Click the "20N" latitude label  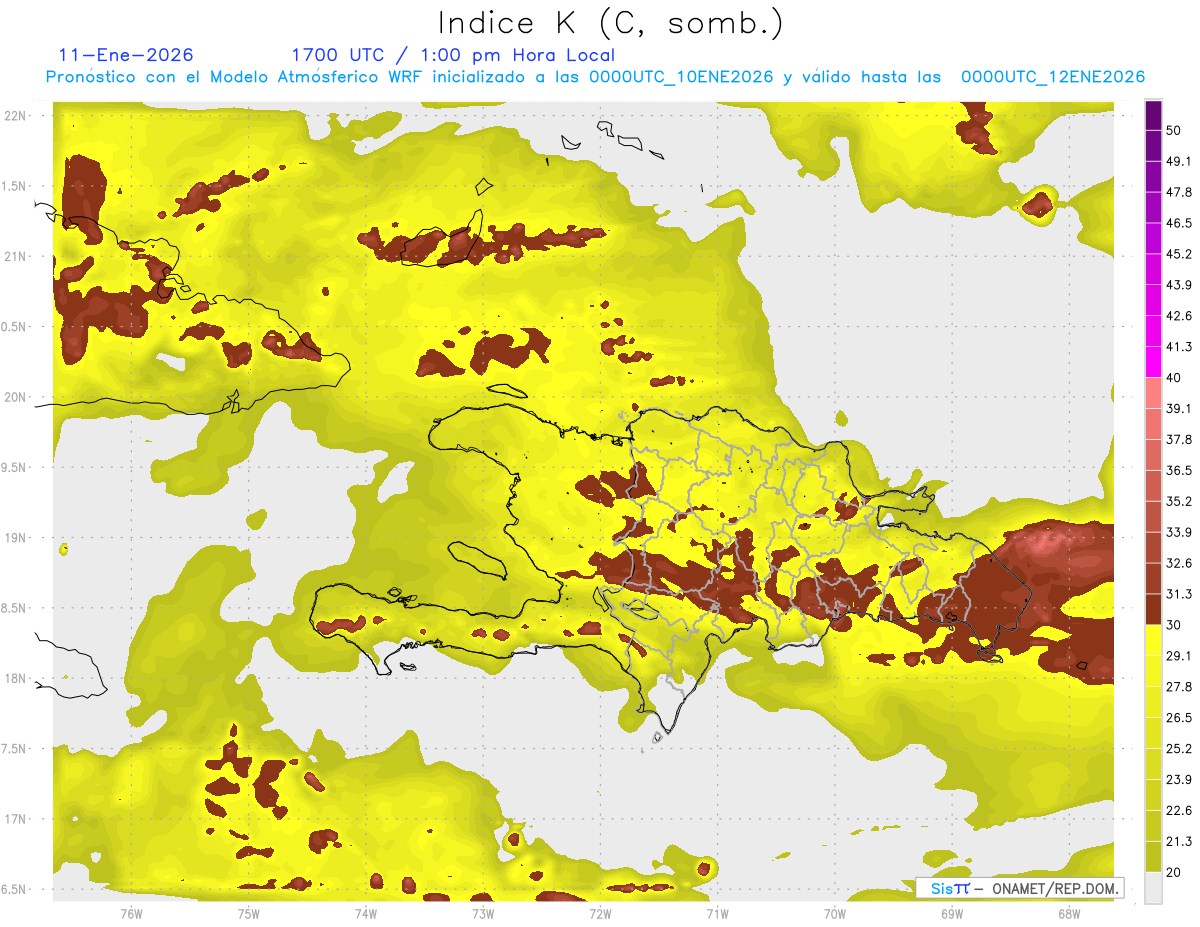(15, 397)
